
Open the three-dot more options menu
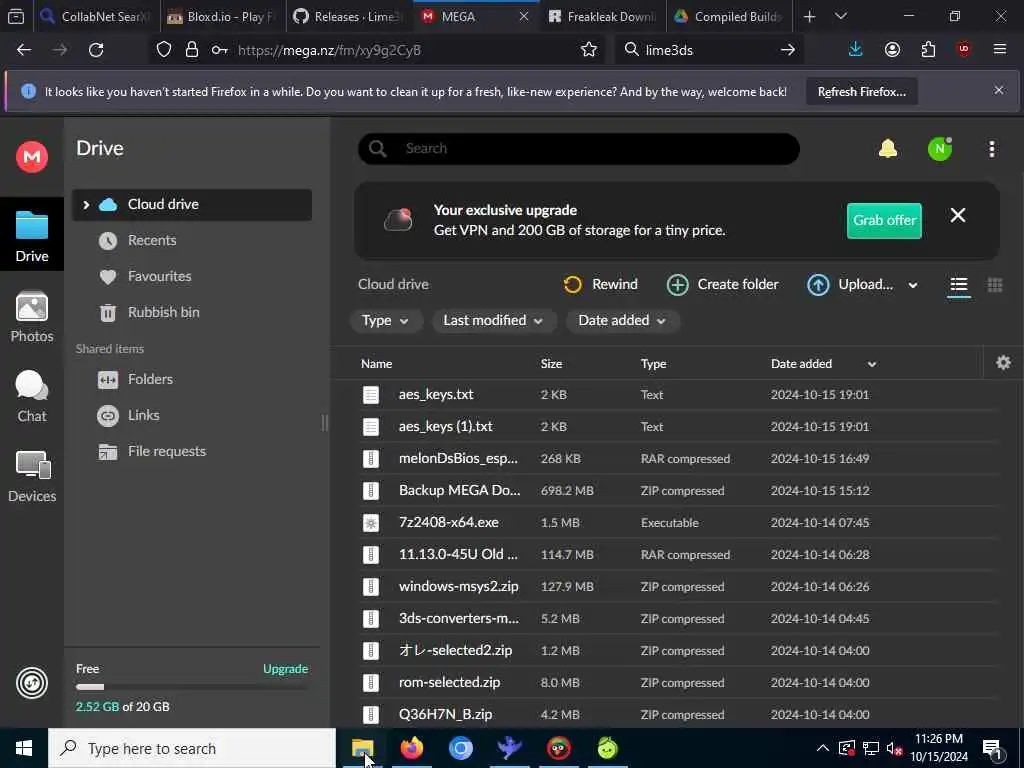point(991,149)
